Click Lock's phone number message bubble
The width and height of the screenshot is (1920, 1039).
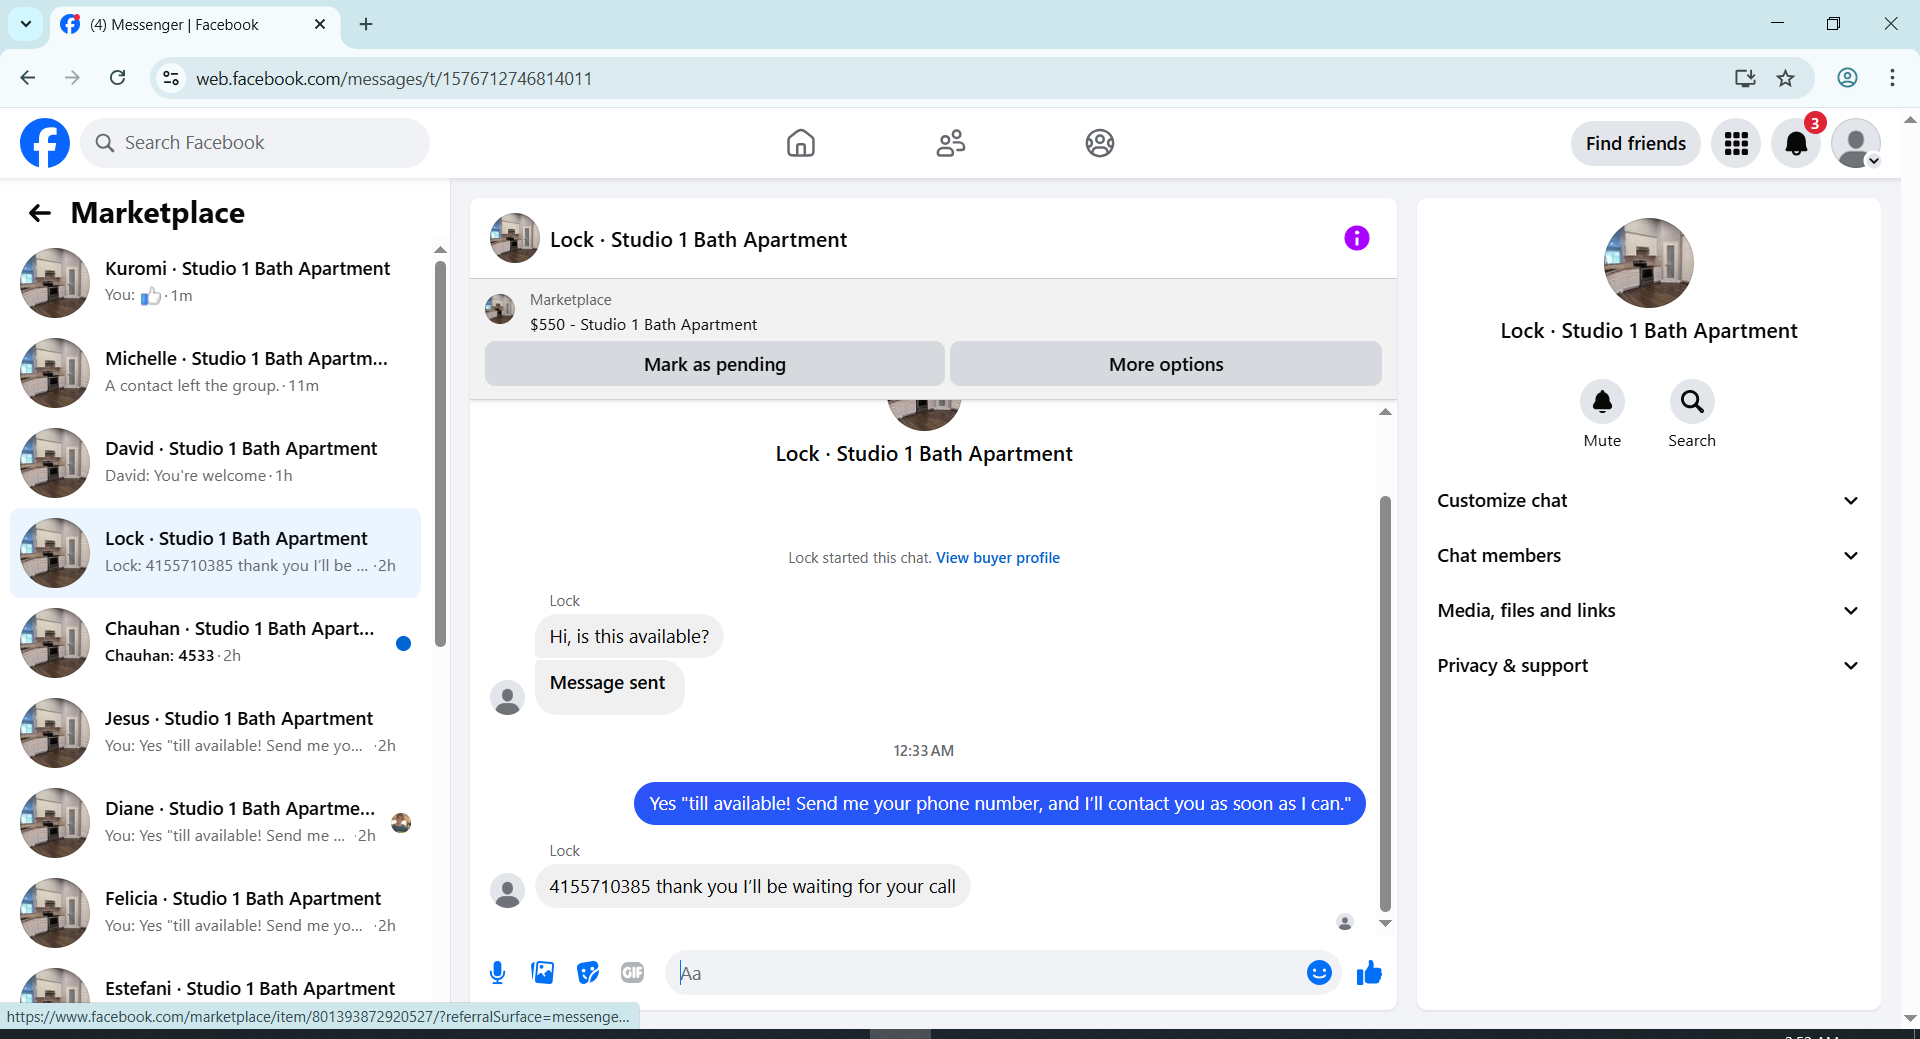(x=752, y=886)
